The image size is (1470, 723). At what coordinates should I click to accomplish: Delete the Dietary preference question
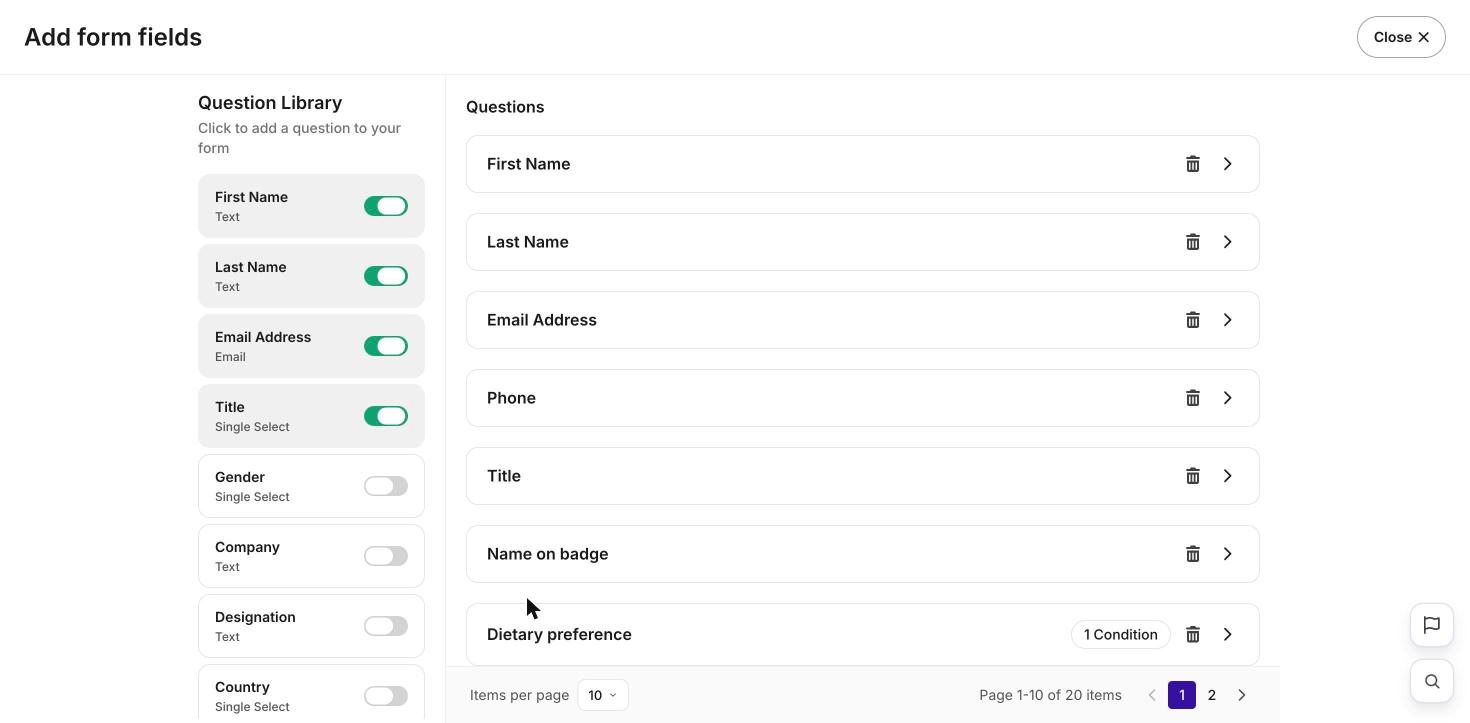coord(1193,634)
